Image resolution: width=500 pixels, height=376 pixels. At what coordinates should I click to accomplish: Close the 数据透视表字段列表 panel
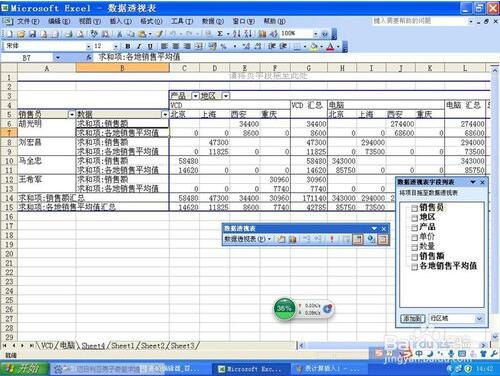482,182
